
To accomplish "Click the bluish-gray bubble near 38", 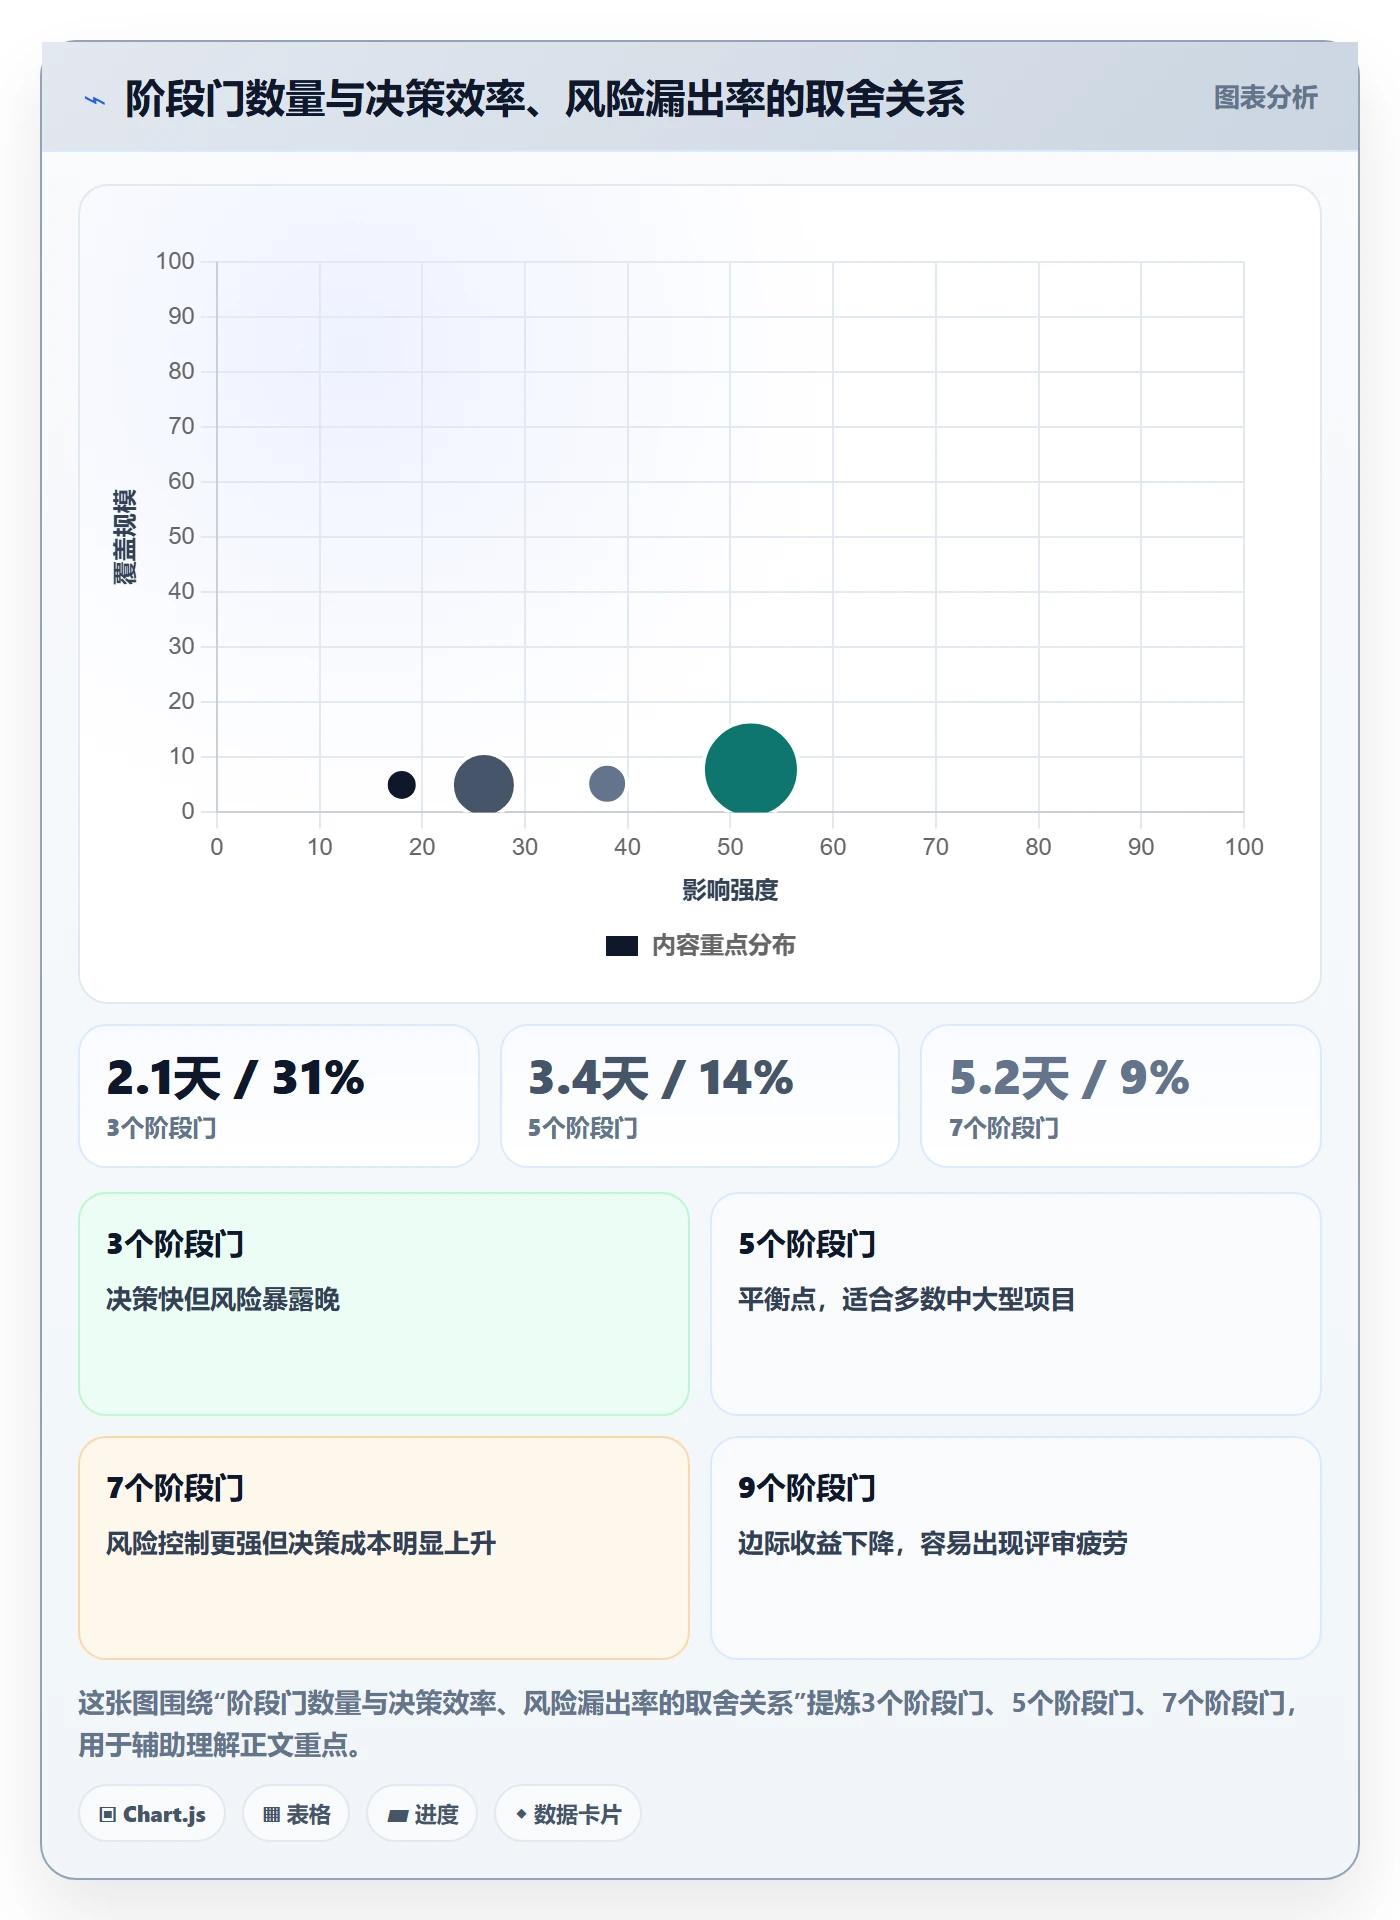I will click(606, 783).
